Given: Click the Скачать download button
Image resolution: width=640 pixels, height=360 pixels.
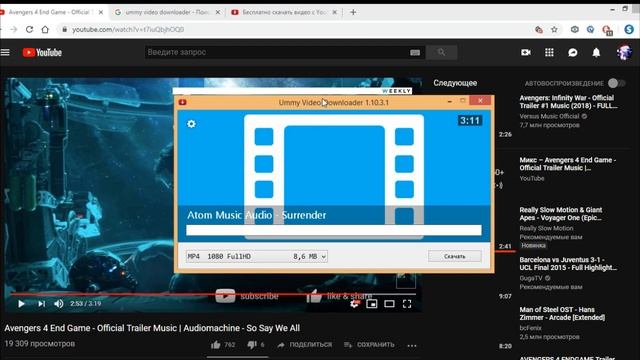Looking at the screenshot, I should (454, 256).
